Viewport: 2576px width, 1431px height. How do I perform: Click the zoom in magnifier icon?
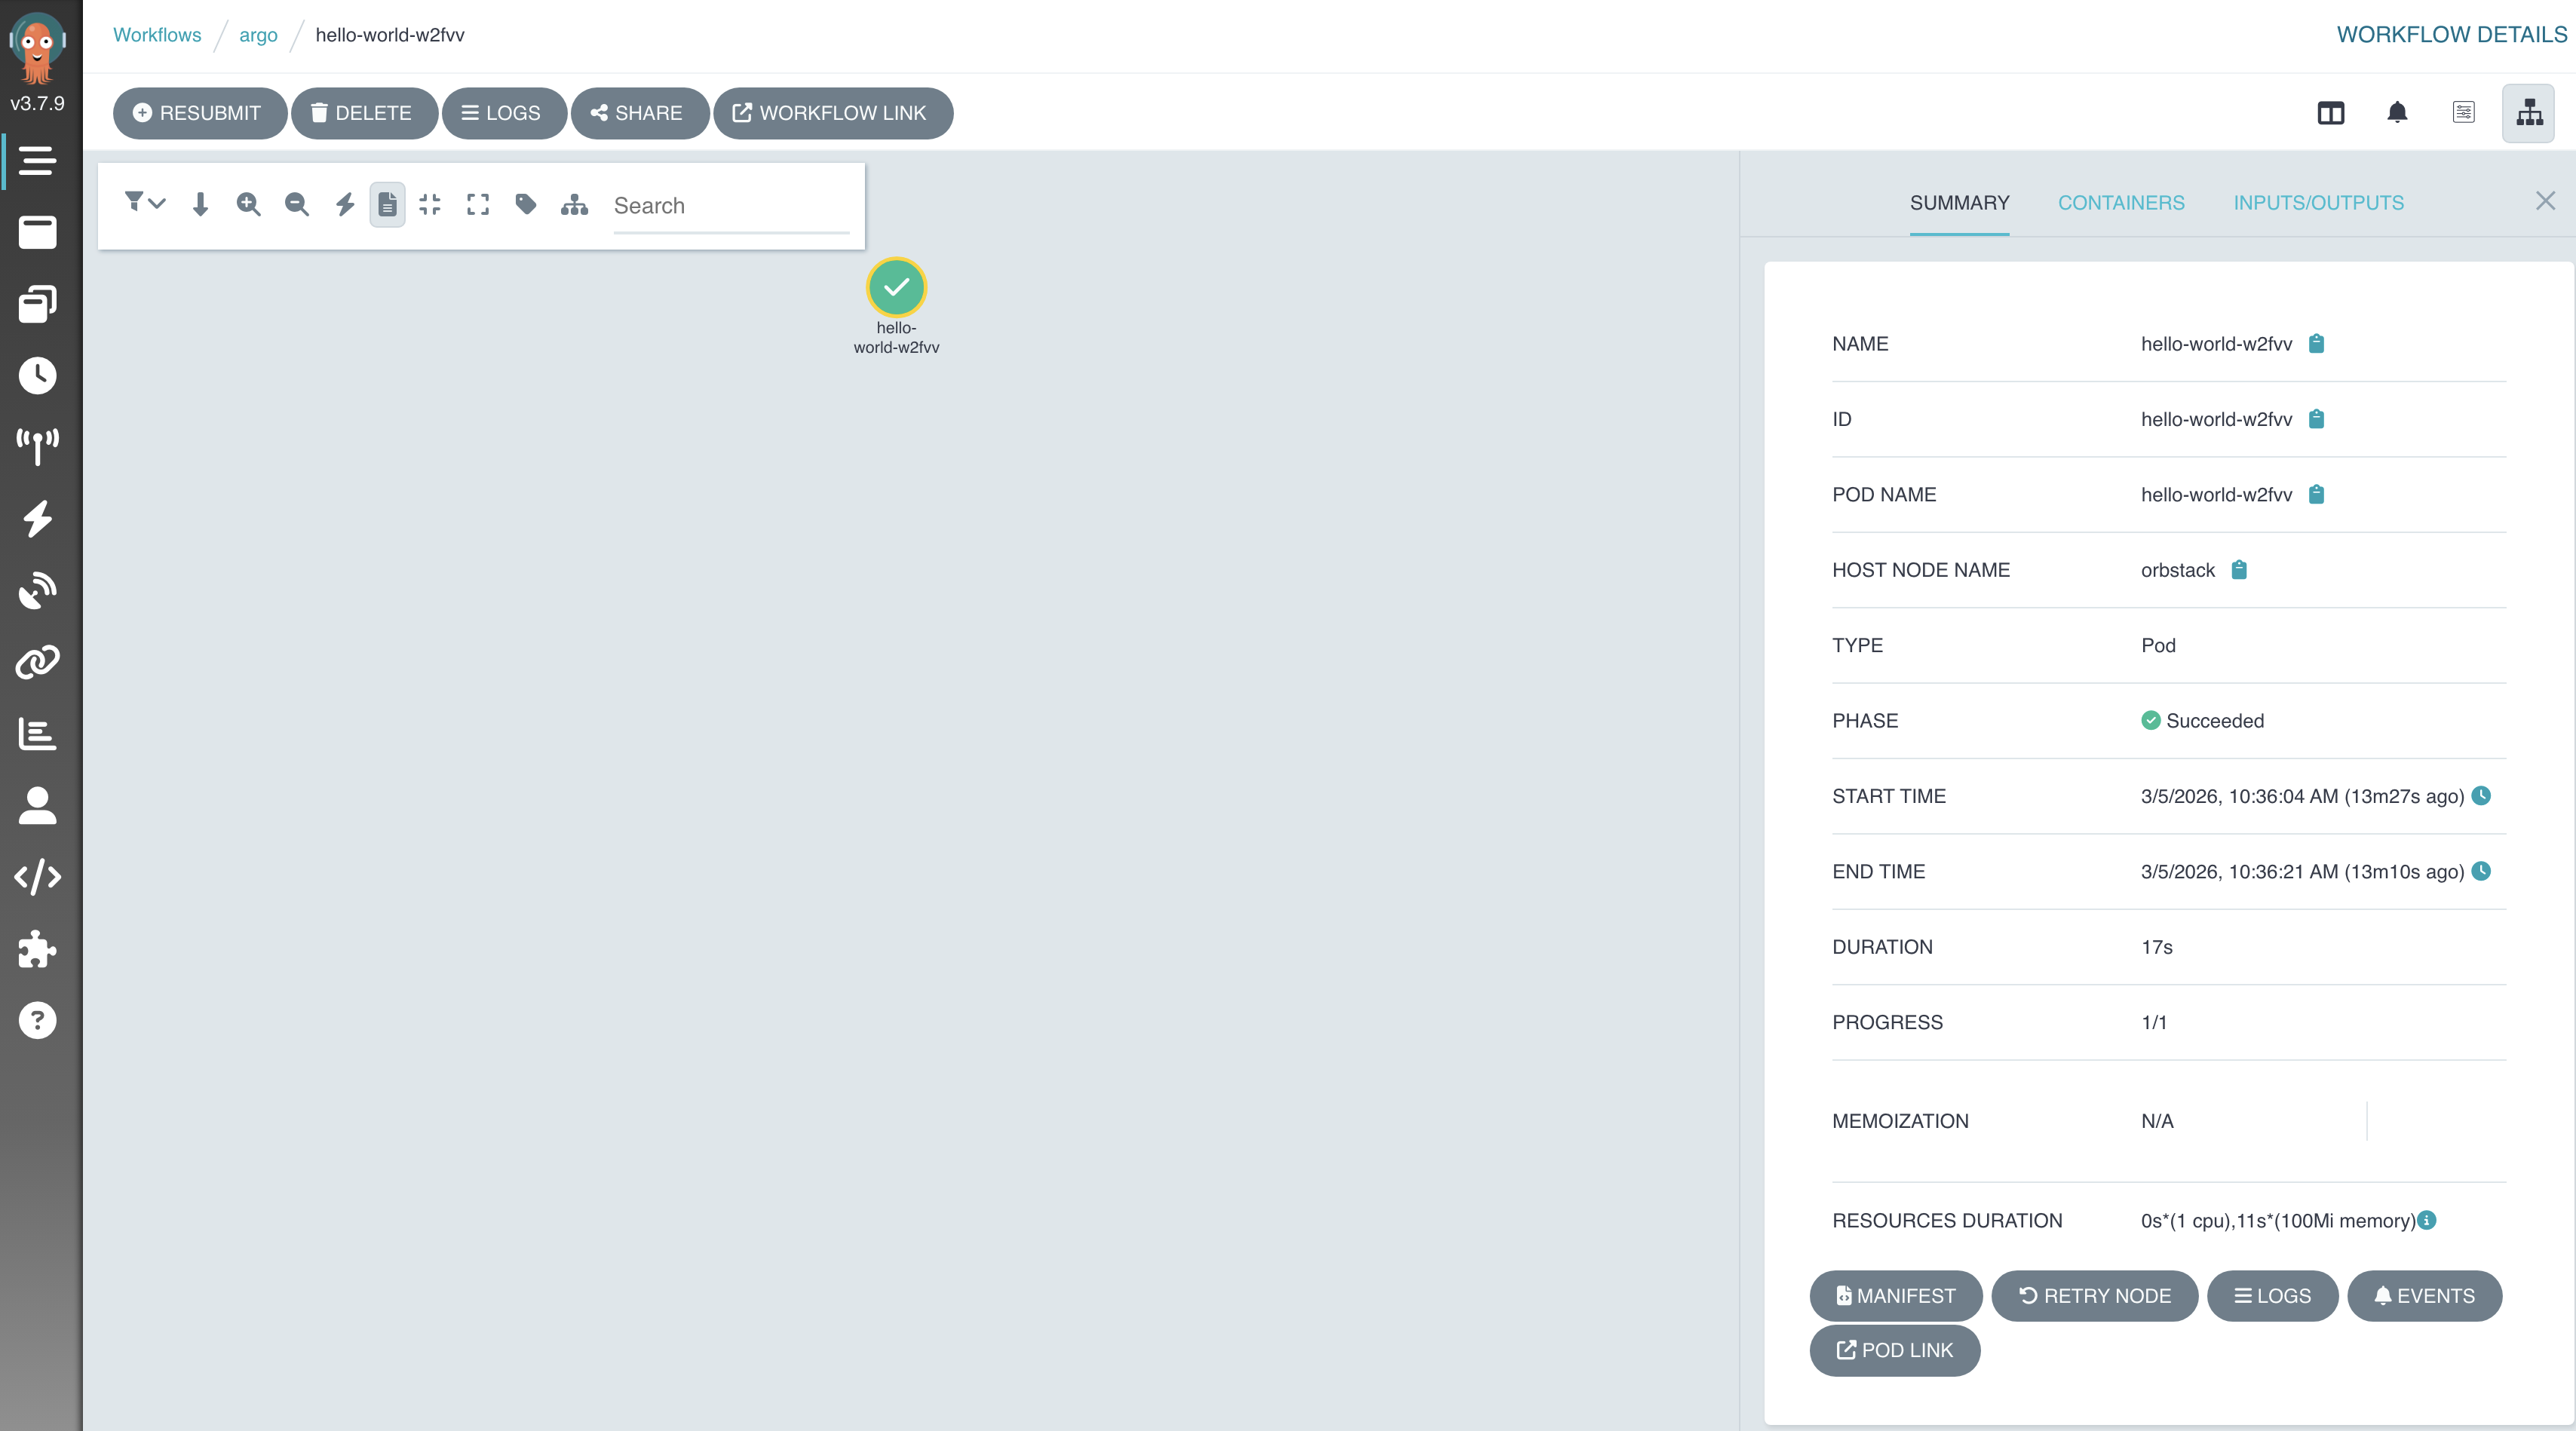point(248,205)
